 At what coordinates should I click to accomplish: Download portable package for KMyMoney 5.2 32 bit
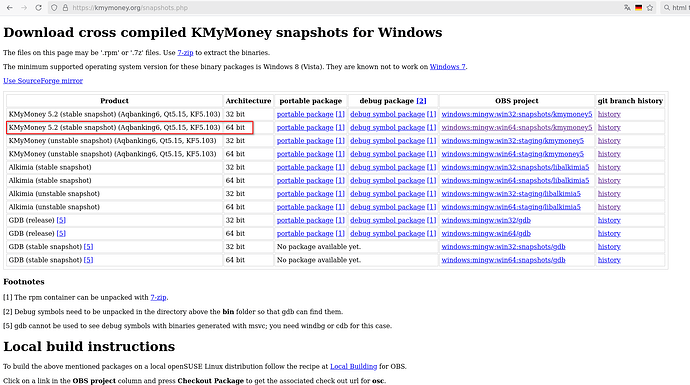[x=305, y=114]
